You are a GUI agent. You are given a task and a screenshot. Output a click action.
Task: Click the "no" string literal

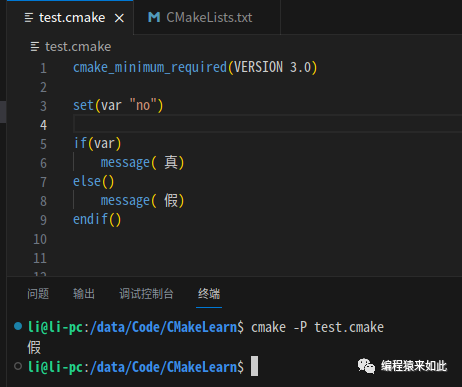pyautogui.click(x=143, y=106)
